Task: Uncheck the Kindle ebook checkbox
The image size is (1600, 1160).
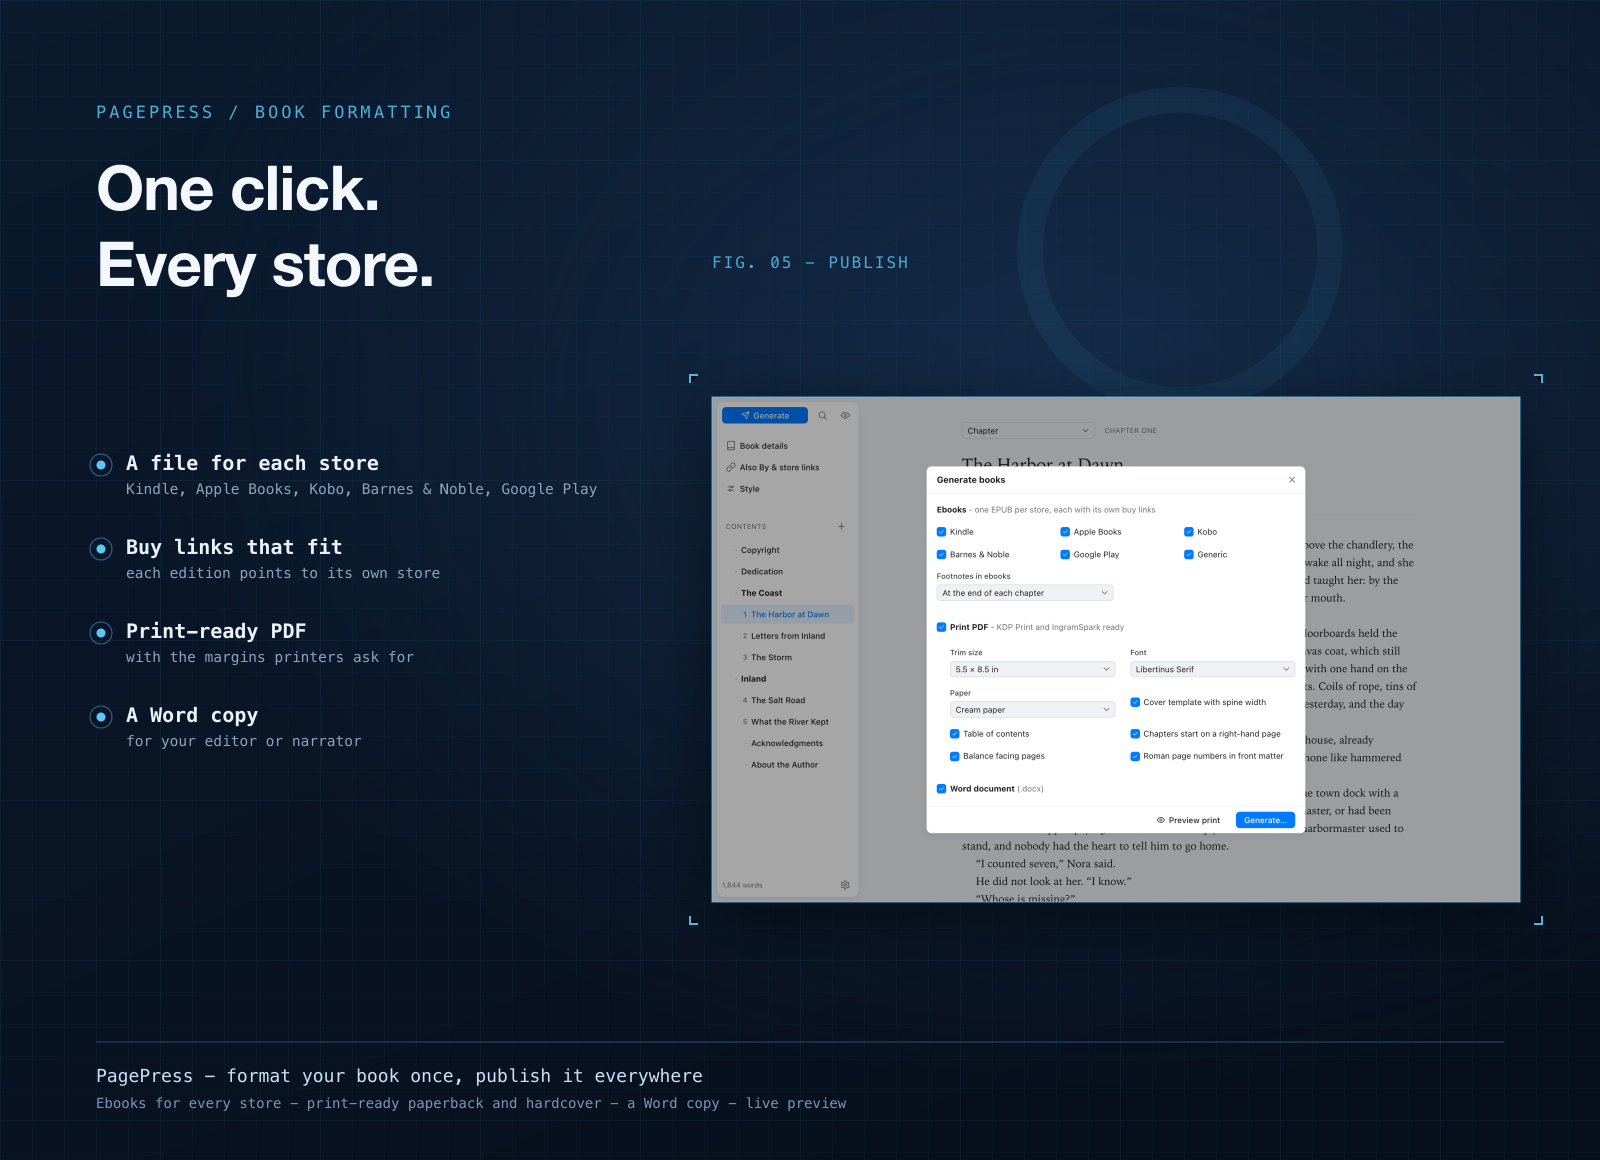Action: pyautogui.click(x=941, y=532)
